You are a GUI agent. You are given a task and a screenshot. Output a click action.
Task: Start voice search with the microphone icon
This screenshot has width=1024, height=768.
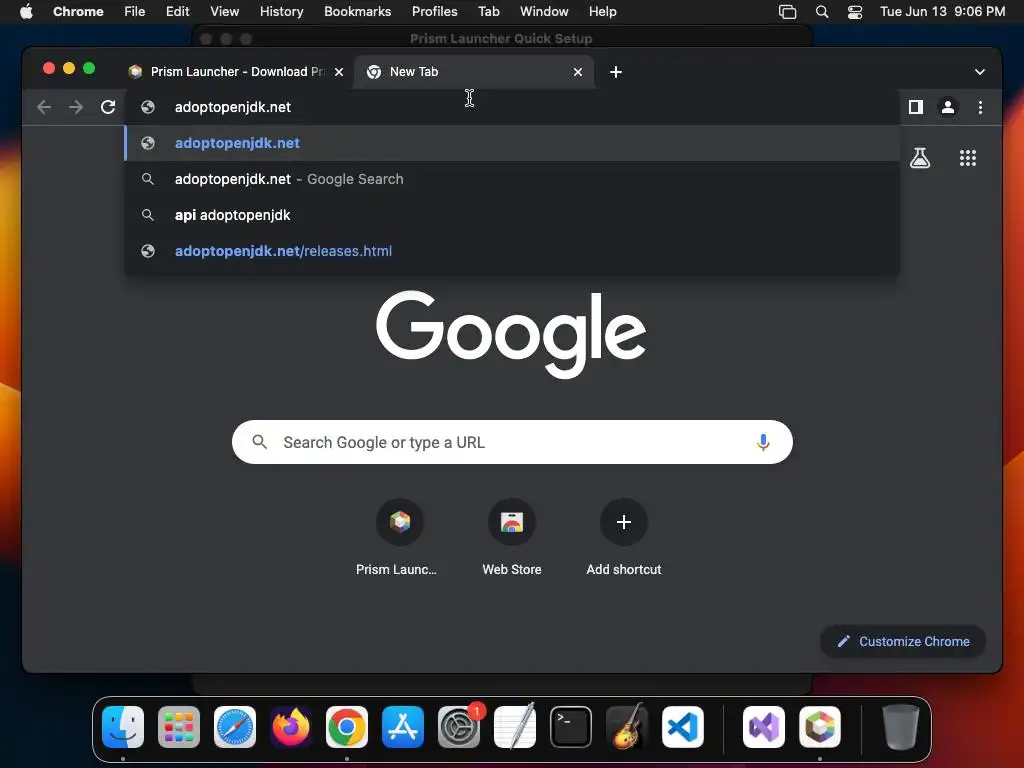point(762,442)
